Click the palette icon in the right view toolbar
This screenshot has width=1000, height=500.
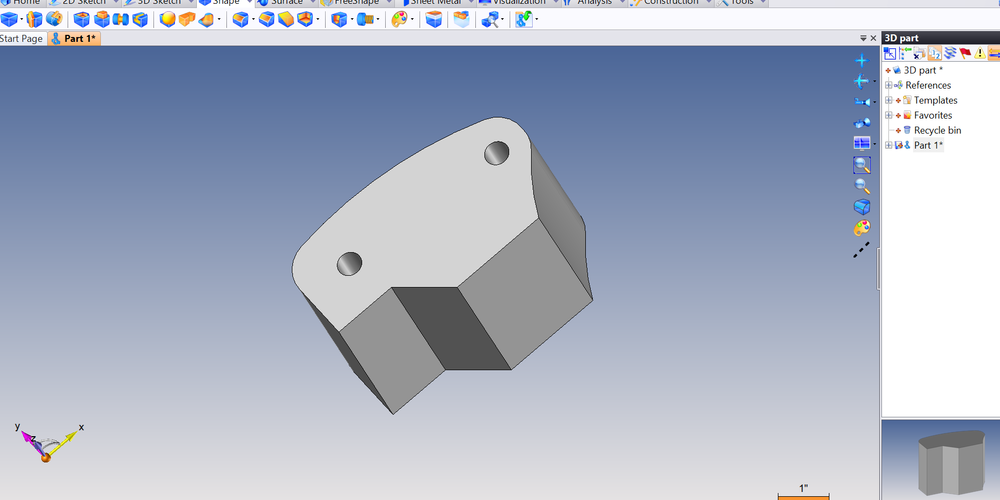861,228
